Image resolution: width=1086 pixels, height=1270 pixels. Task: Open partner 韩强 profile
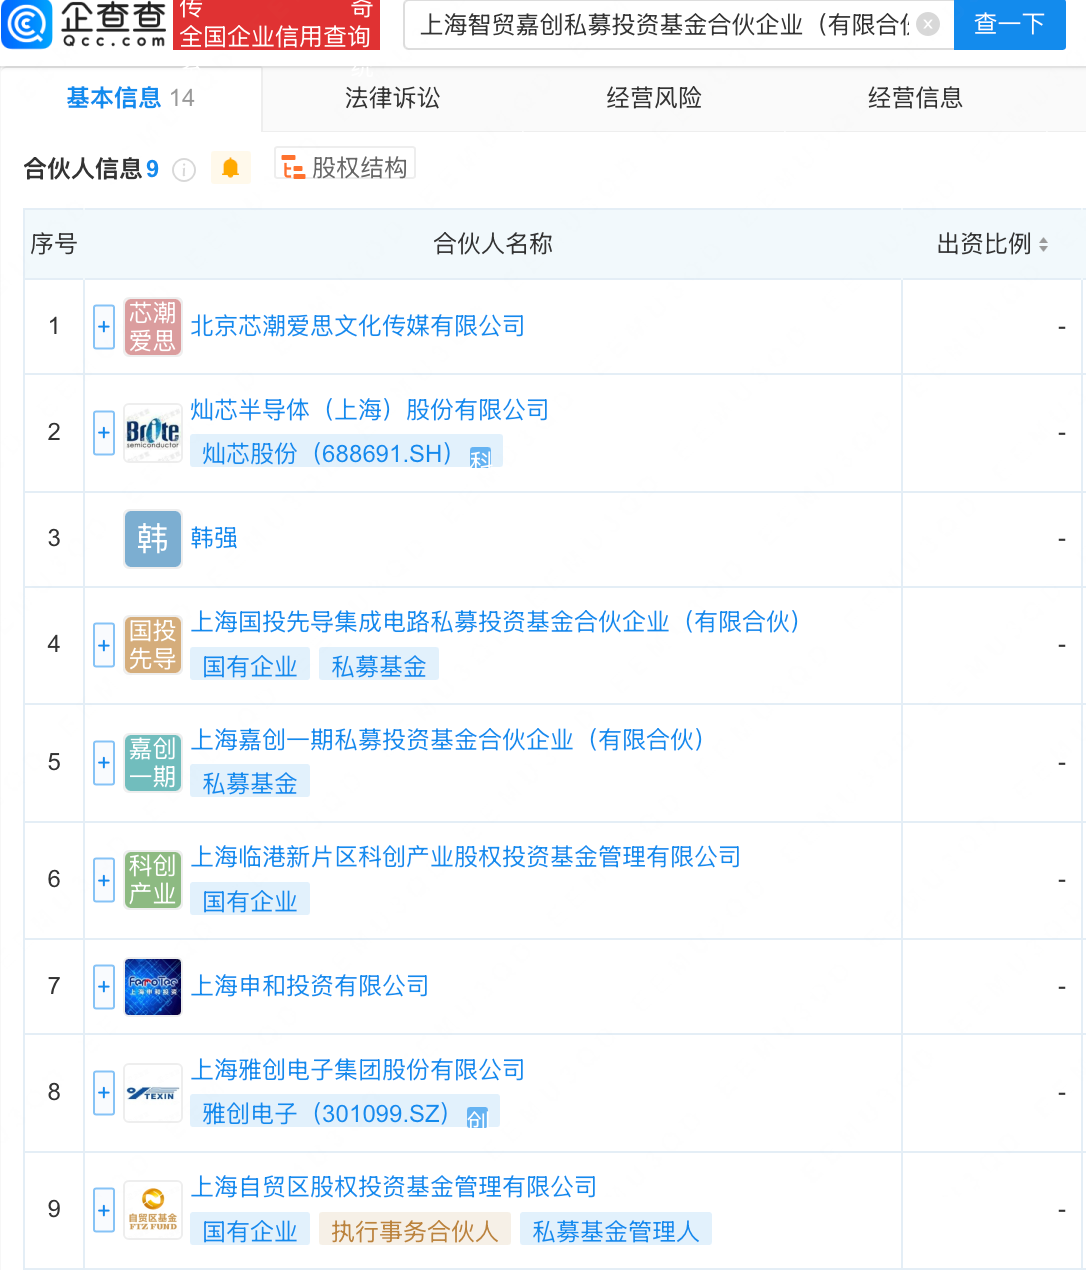214,538
